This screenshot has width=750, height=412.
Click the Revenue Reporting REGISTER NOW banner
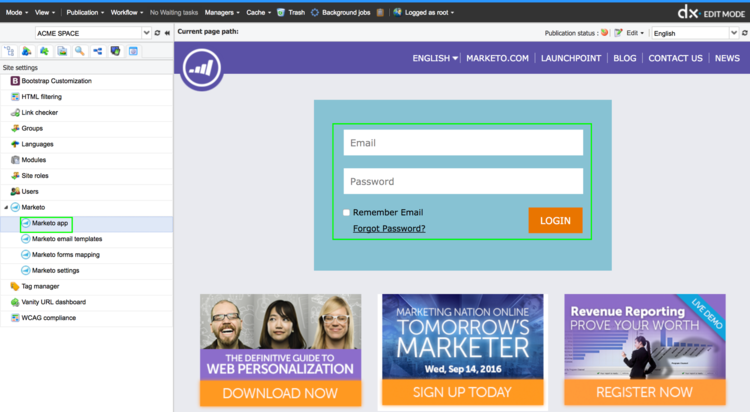tap(645, 350)
